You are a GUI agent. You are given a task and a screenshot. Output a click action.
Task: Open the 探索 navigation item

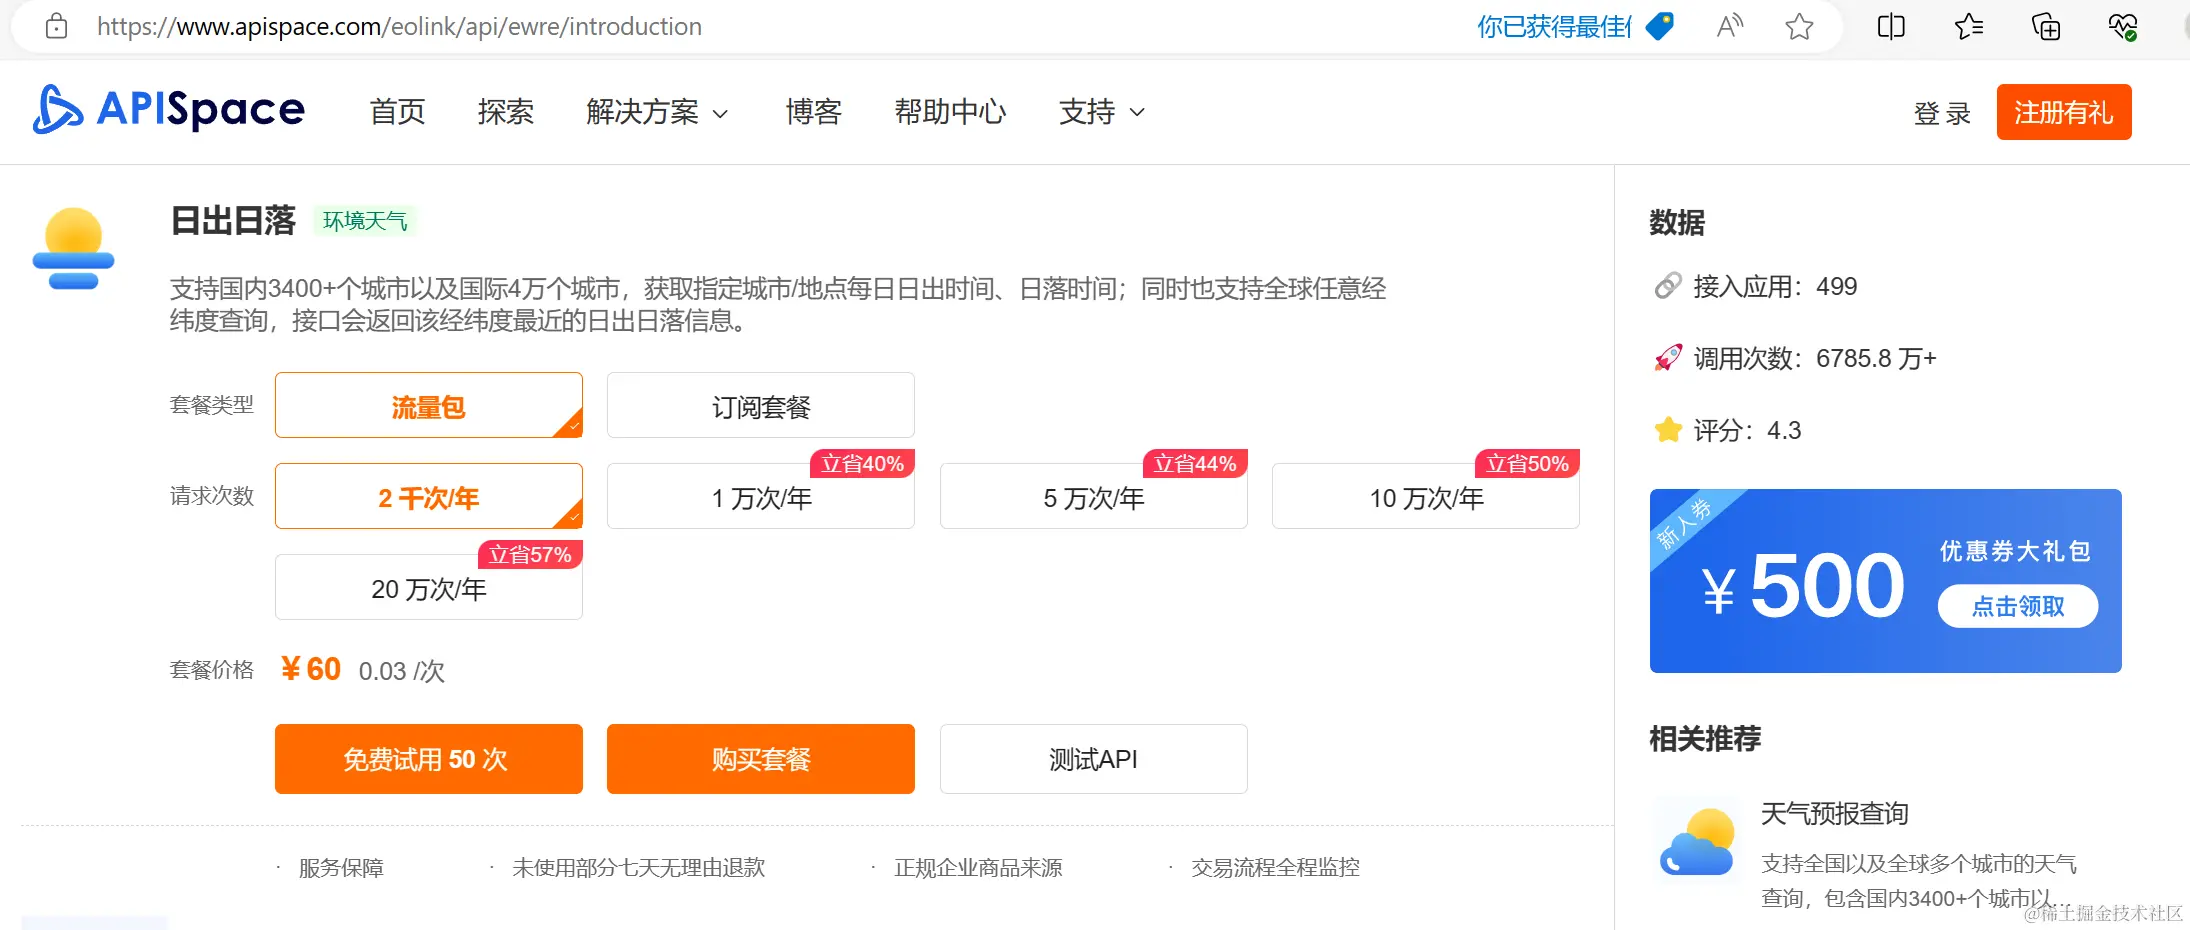coord(506,112)
